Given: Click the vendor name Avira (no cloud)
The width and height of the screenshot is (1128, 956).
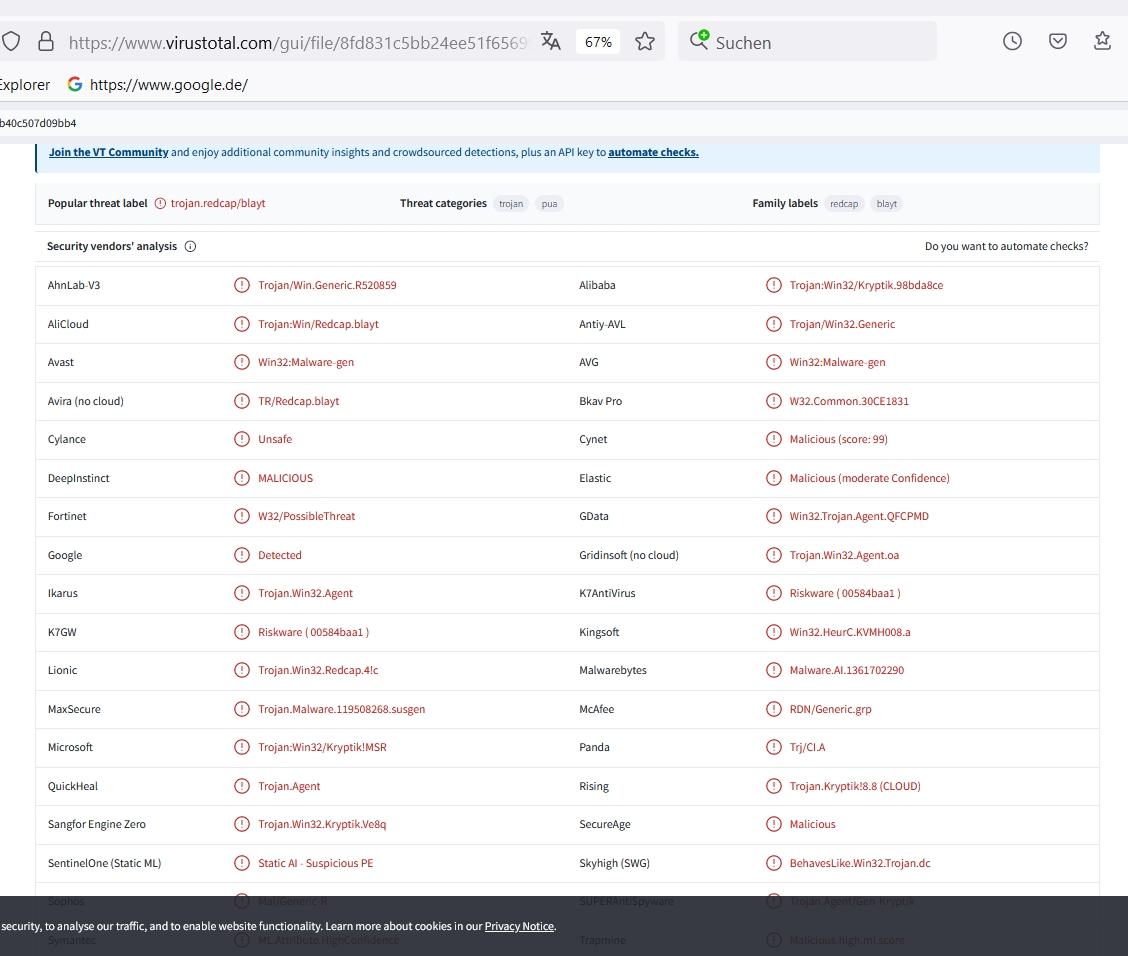Looking at the screenshot, I should 86,401.
